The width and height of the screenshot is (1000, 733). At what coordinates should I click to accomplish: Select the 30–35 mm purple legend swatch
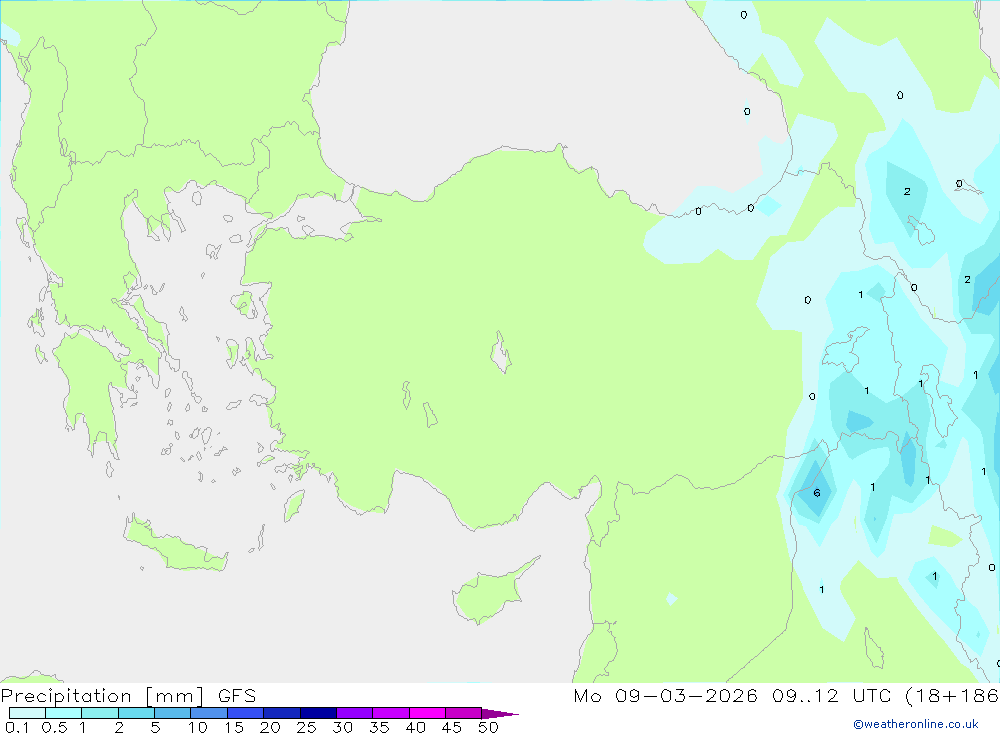coord(355,713)
